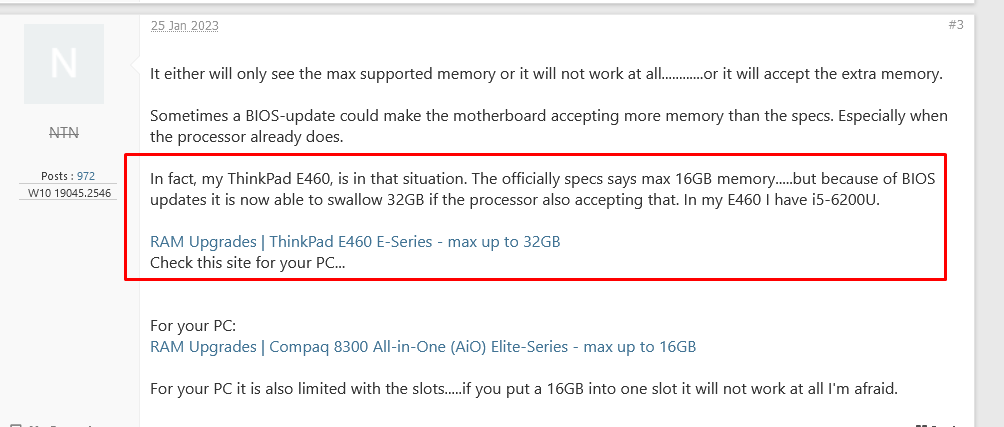The image size is (1004, 427).
Task: Open the #3 post permalink
Action: pyautogui.click(x=955, y=25)
